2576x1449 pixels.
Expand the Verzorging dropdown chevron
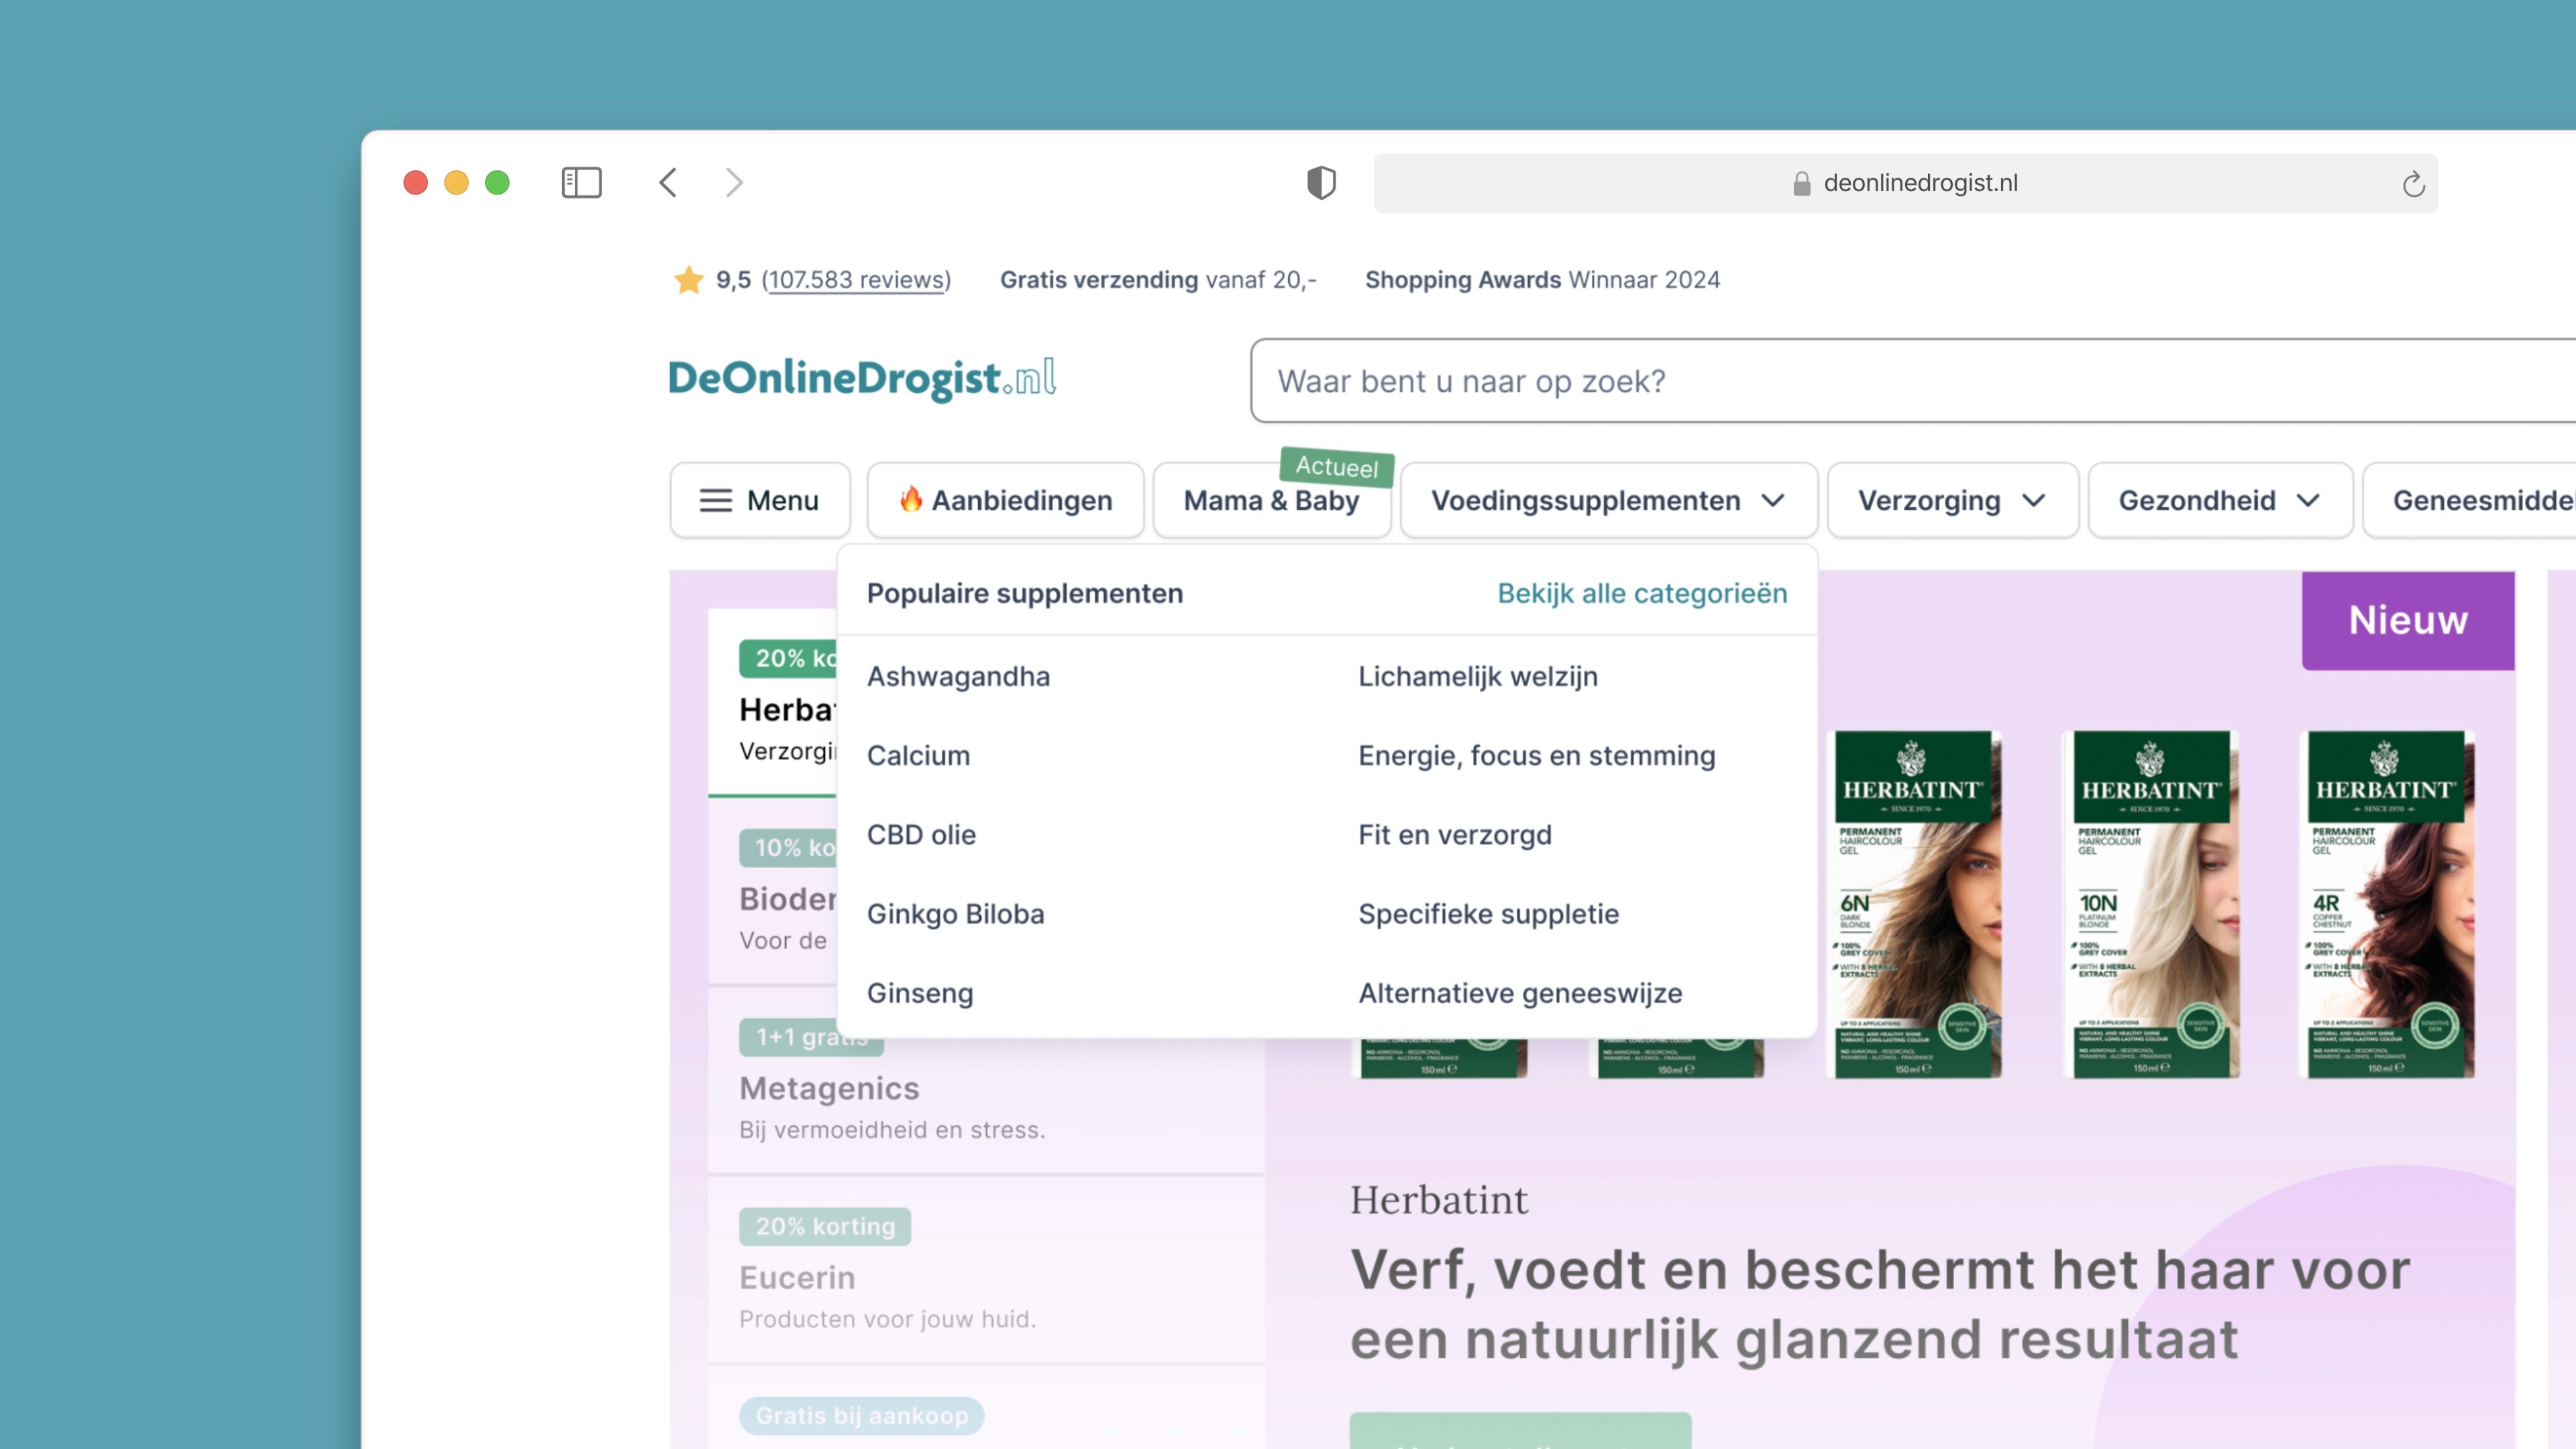pos(2033,500)
